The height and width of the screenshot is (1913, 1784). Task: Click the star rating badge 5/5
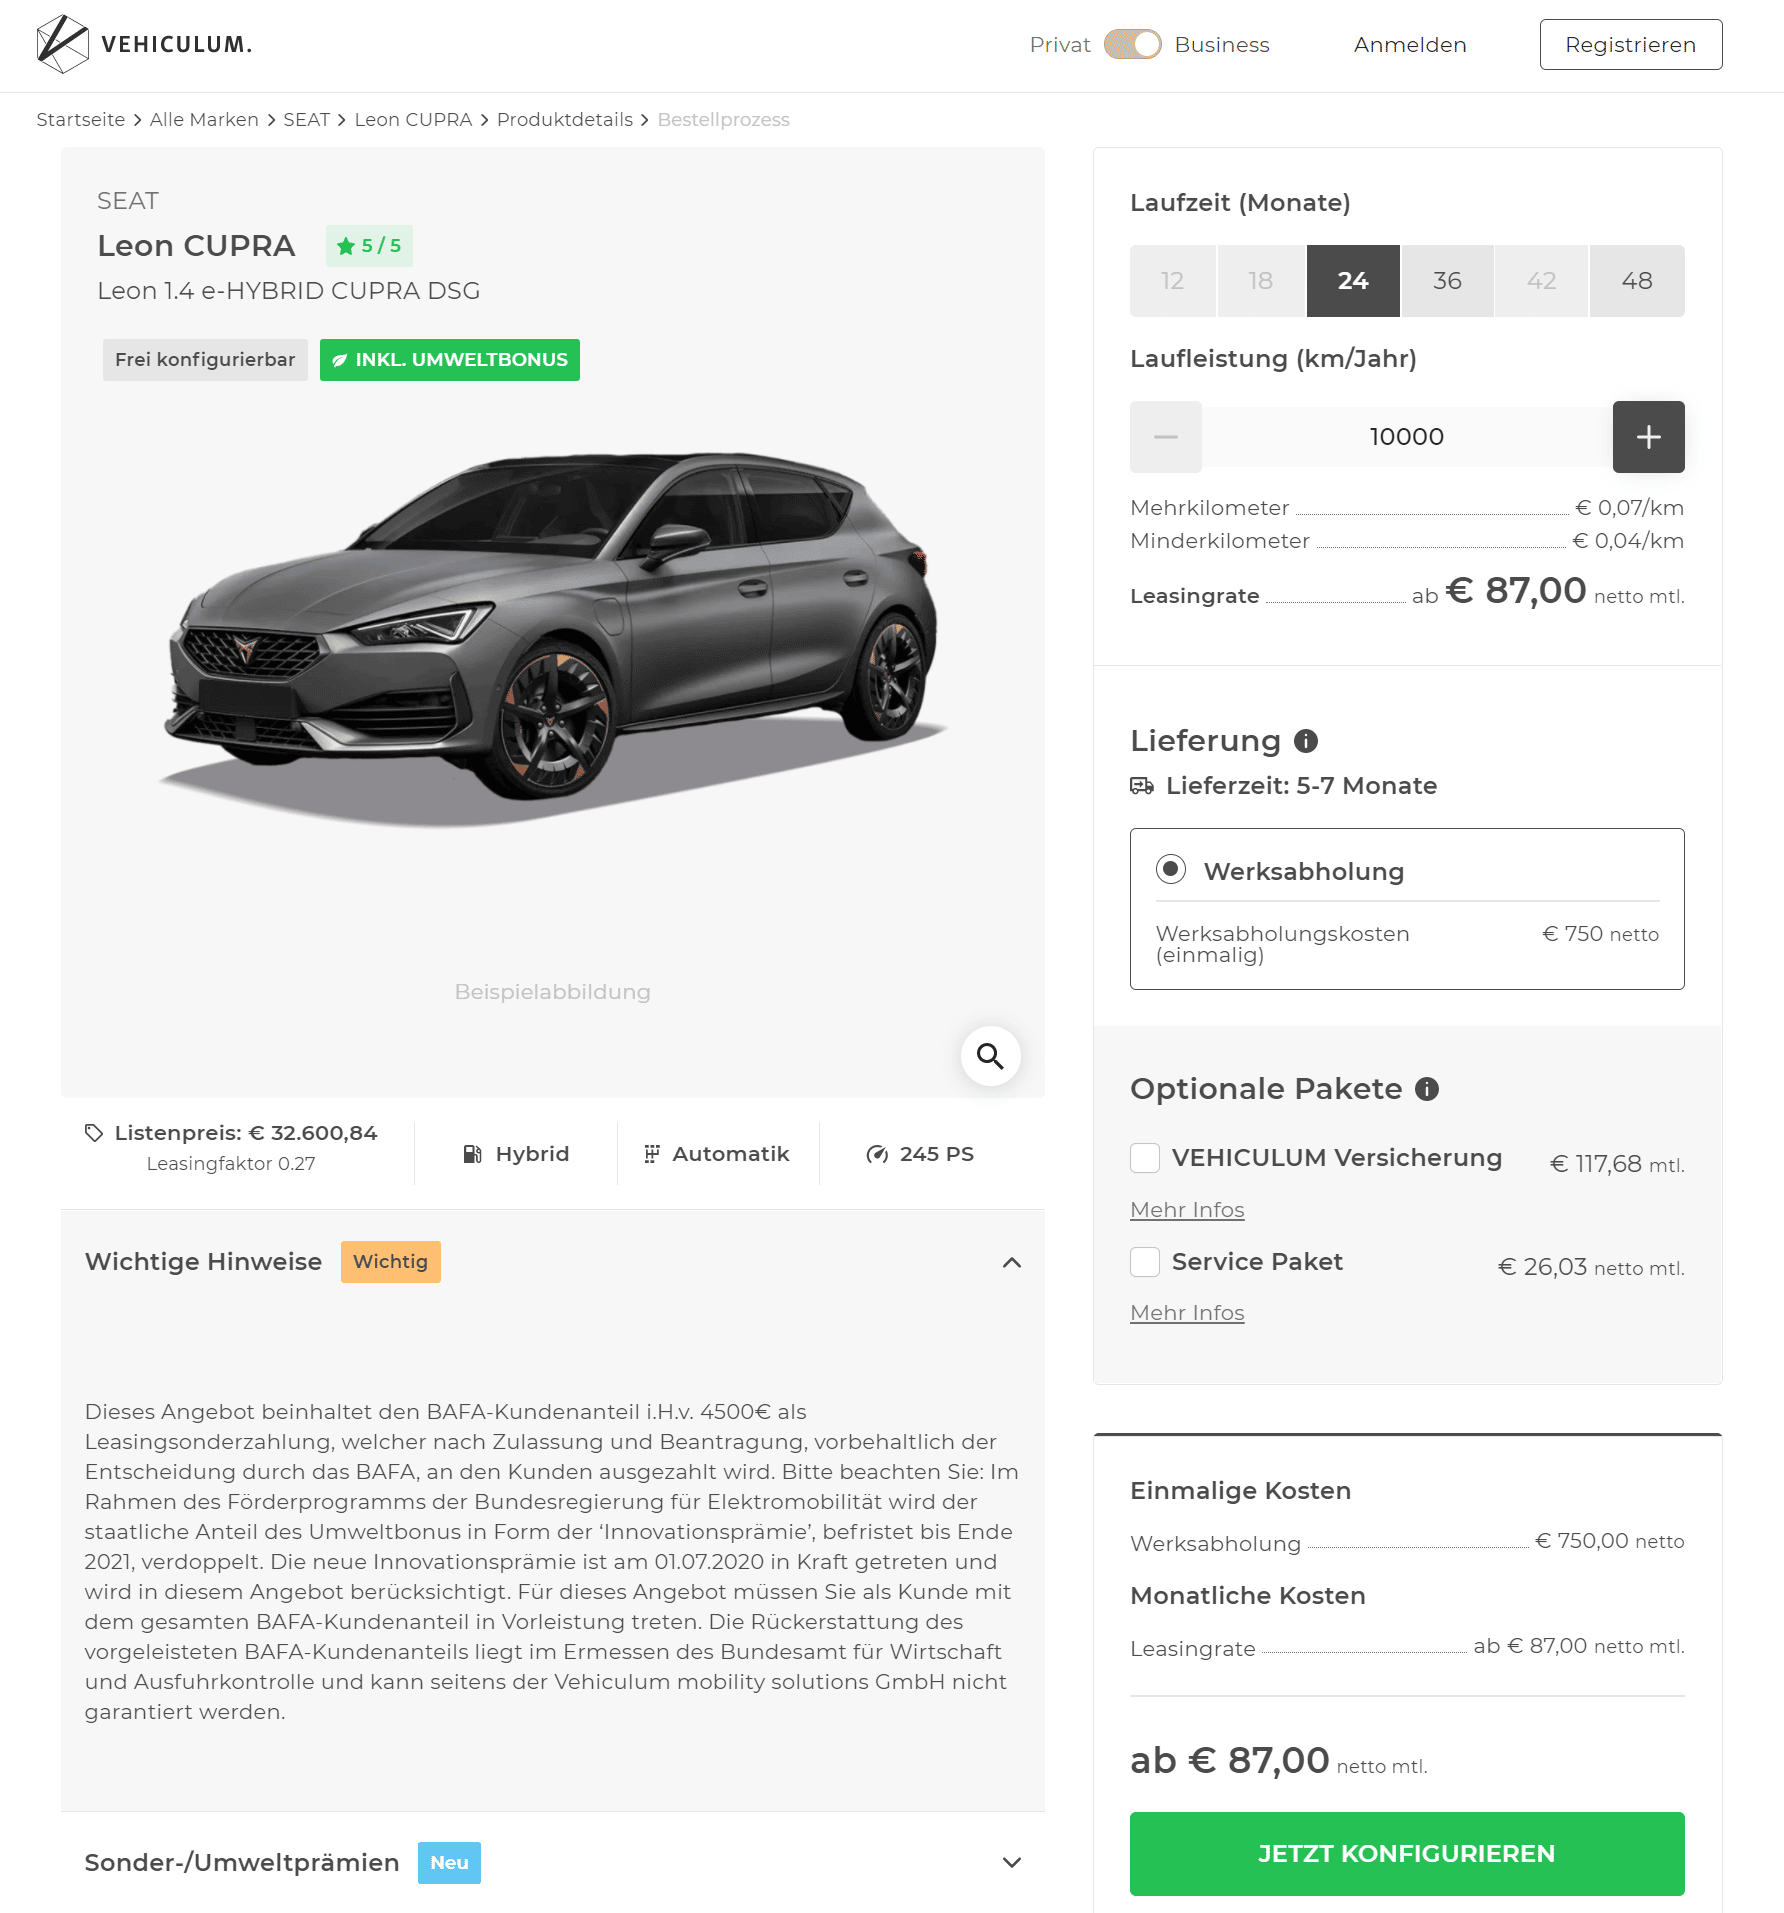pos(369,246)
